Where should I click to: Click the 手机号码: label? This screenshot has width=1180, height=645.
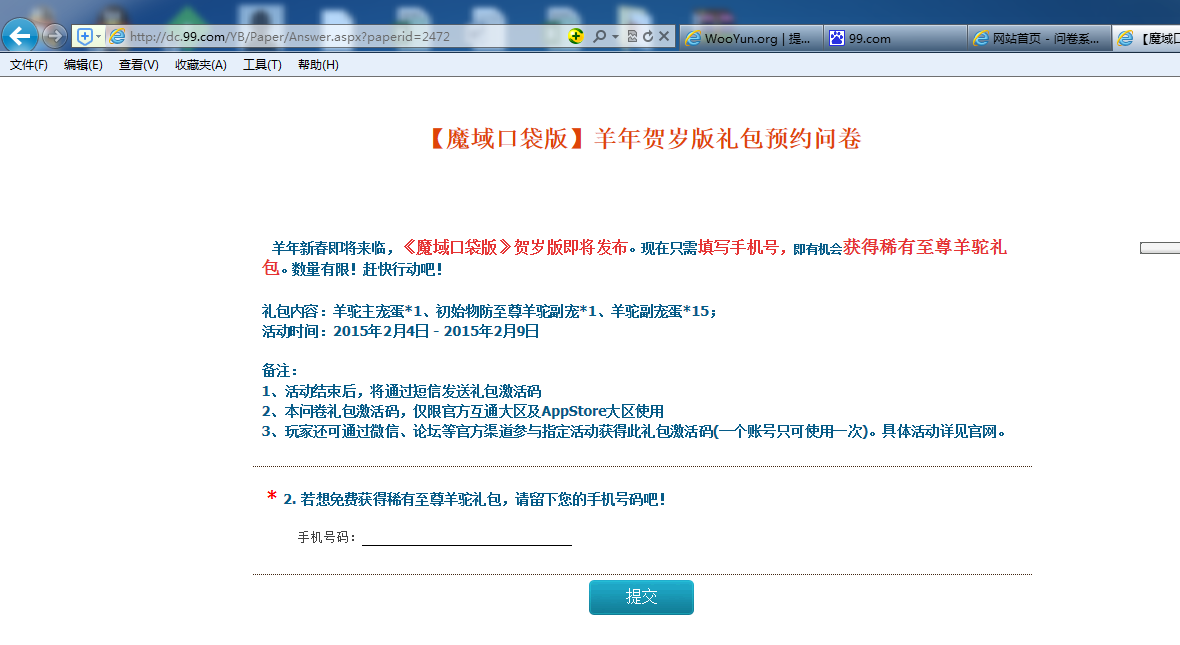click(x=327, y=537)
